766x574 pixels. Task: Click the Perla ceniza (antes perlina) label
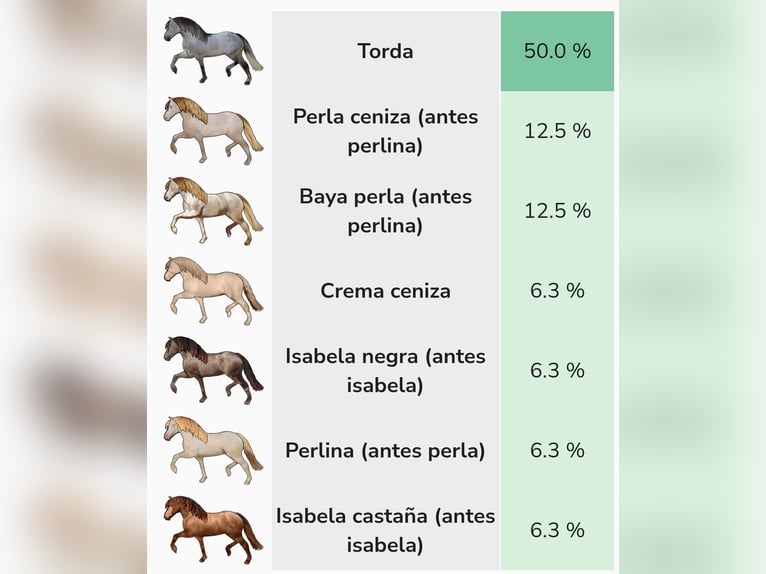click(x=385, y=131)
